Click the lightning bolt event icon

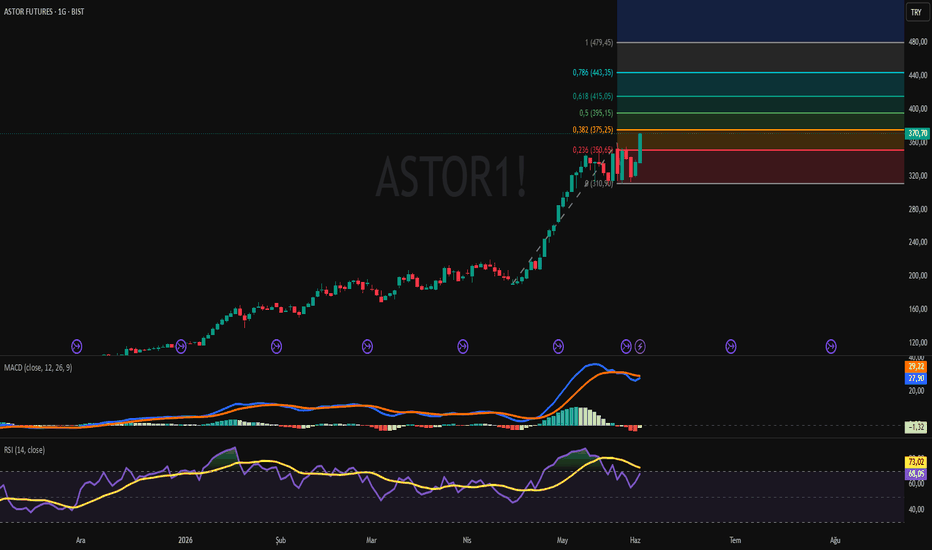coord(640,346)
